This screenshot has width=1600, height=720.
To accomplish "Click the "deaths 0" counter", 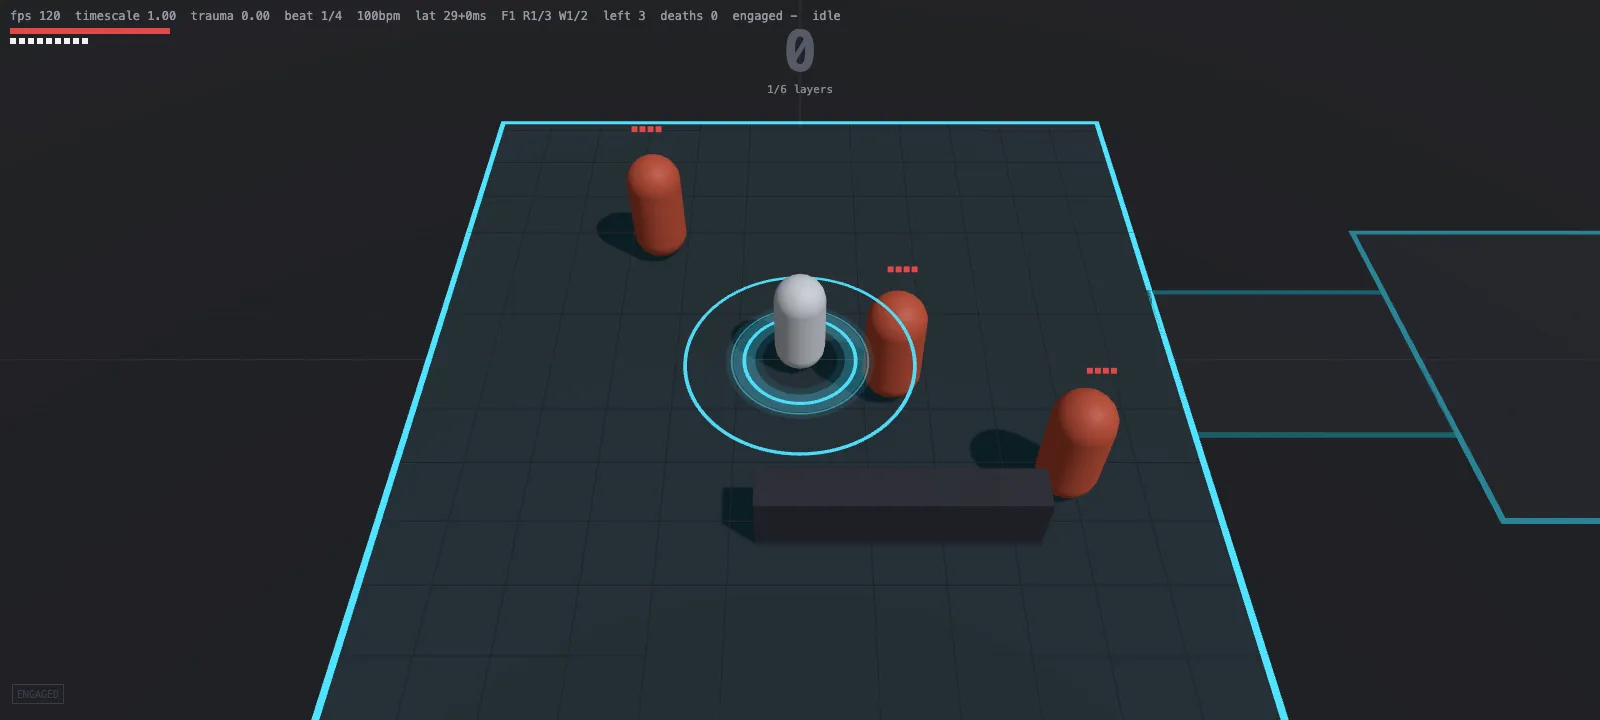I will pyautogui.click(x=689, y=16).
